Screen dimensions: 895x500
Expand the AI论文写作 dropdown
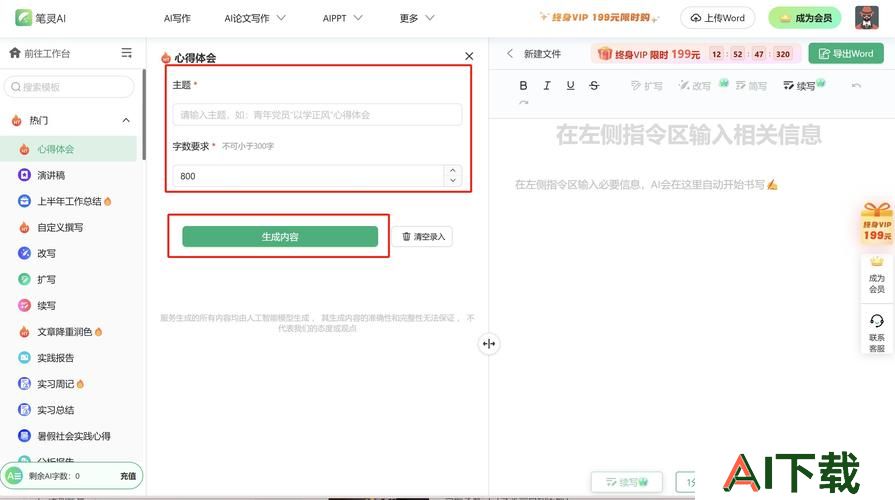point(255,18)
